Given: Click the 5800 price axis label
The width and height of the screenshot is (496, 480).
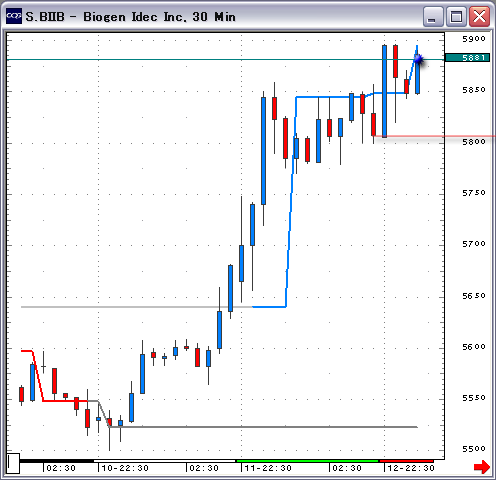Looking at the screenshot, I should [x=474, y=142].
